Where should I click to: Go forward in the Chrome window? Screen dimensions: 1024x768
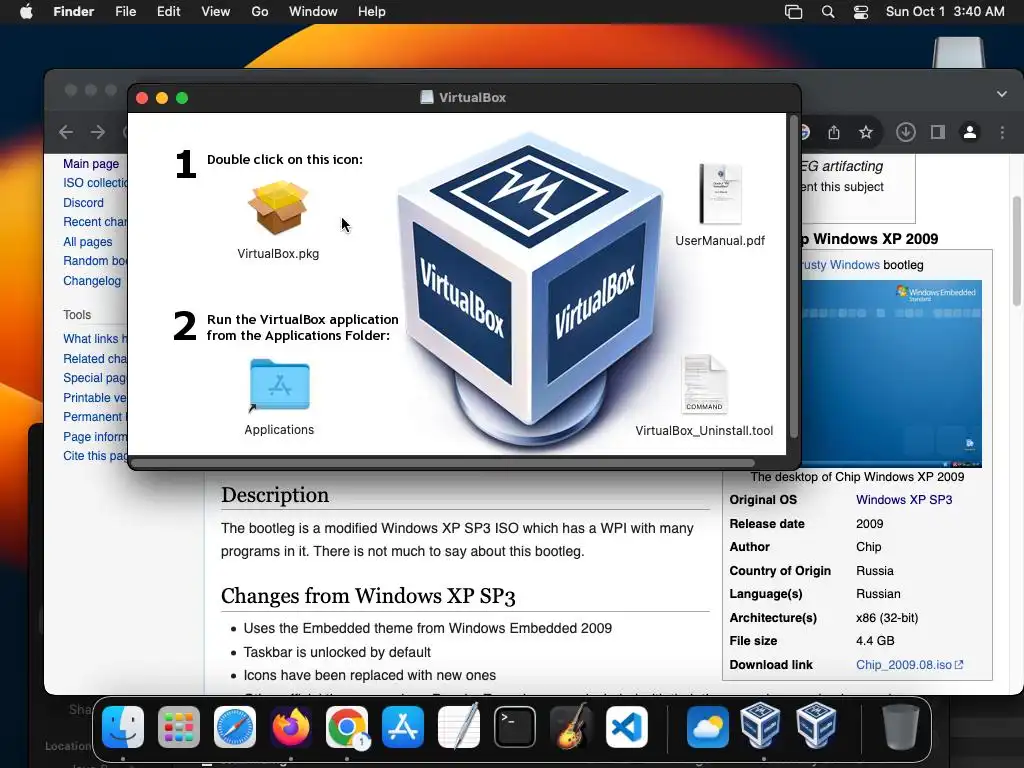[98, 133]
